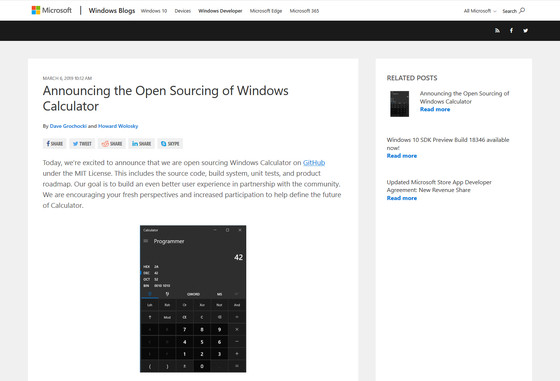This screenshot has width=560, height=381.
Task: Select the Windows Developer menu item
Action: (220, 11)
